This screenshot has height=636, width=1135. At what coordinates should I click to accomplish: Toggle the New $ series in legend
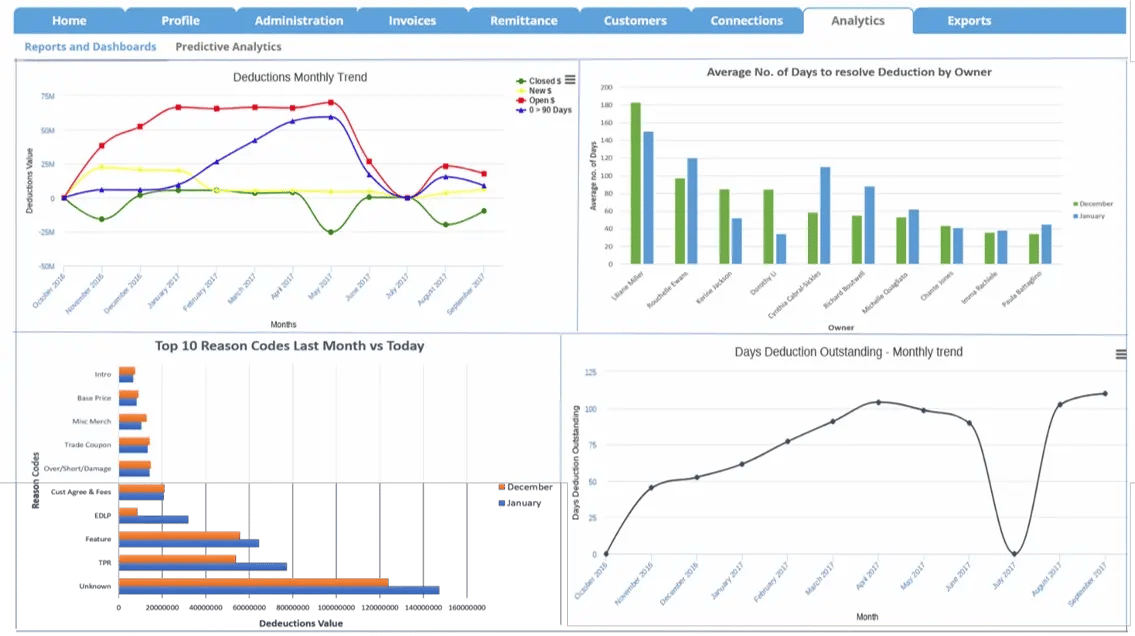[x=534, y=90]
